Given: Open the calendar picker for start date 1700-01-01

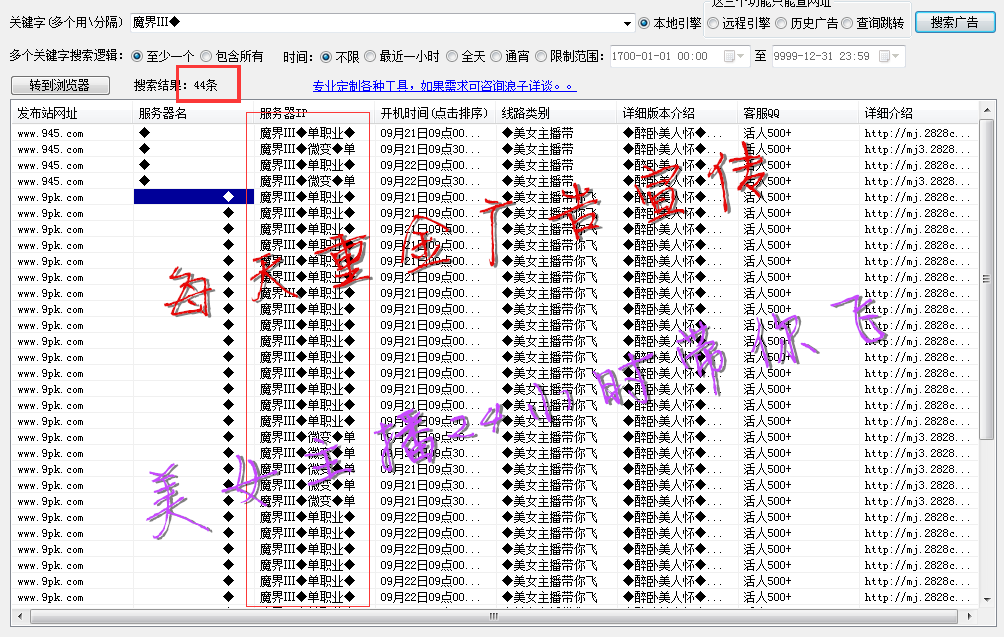Looking at the screenshot, I should point(734,56).
